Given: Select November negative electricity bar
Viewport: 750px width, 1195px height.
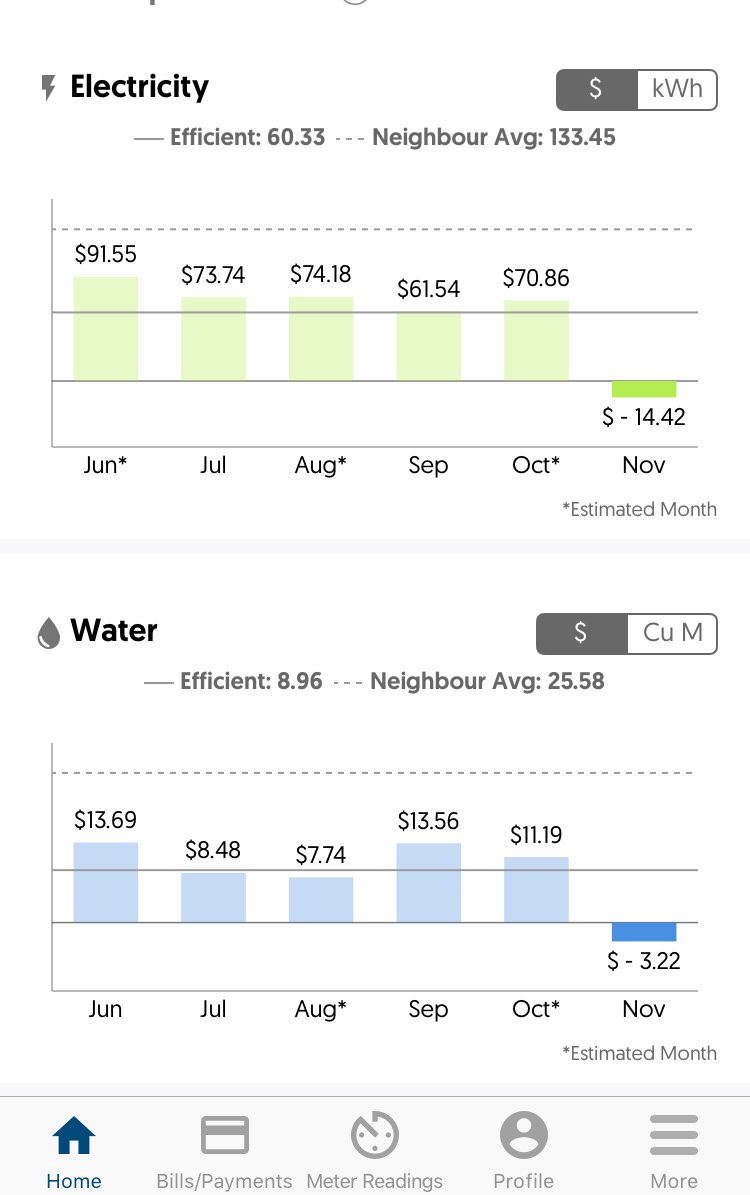Looking at the screenshot, I should (644, 389).
